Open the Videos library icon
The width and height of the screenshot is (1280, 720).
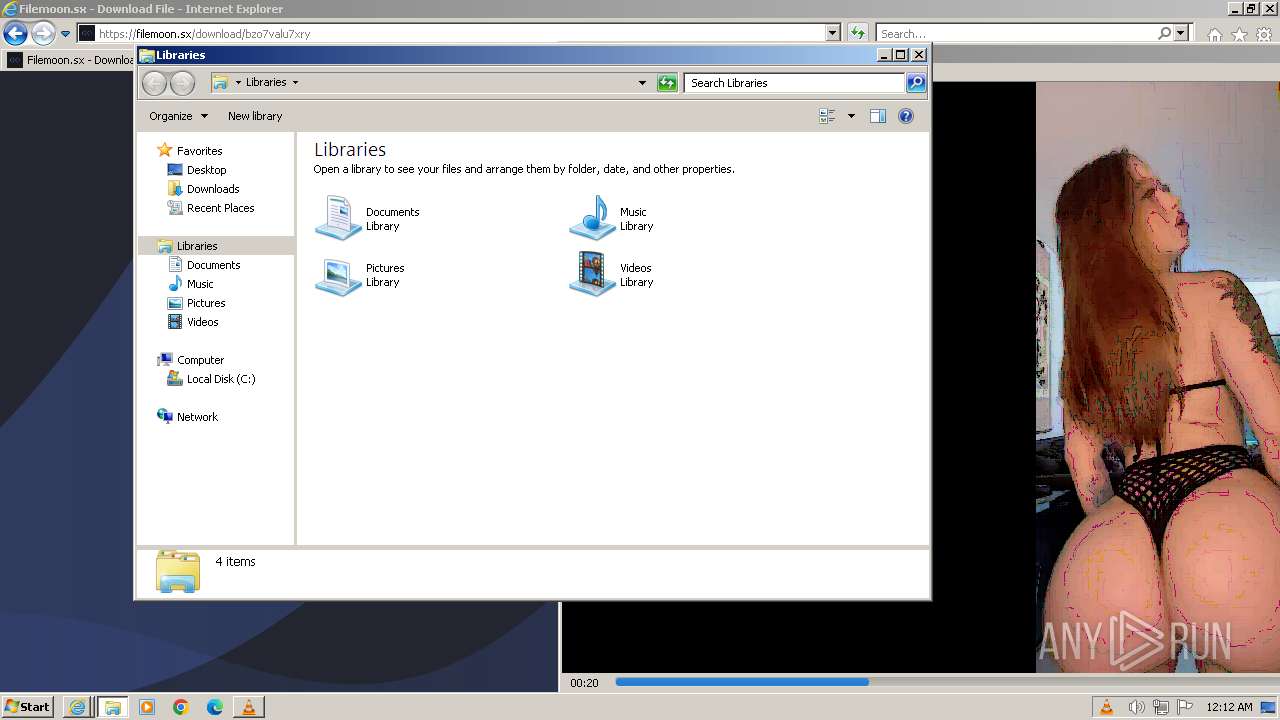(592, 275)
